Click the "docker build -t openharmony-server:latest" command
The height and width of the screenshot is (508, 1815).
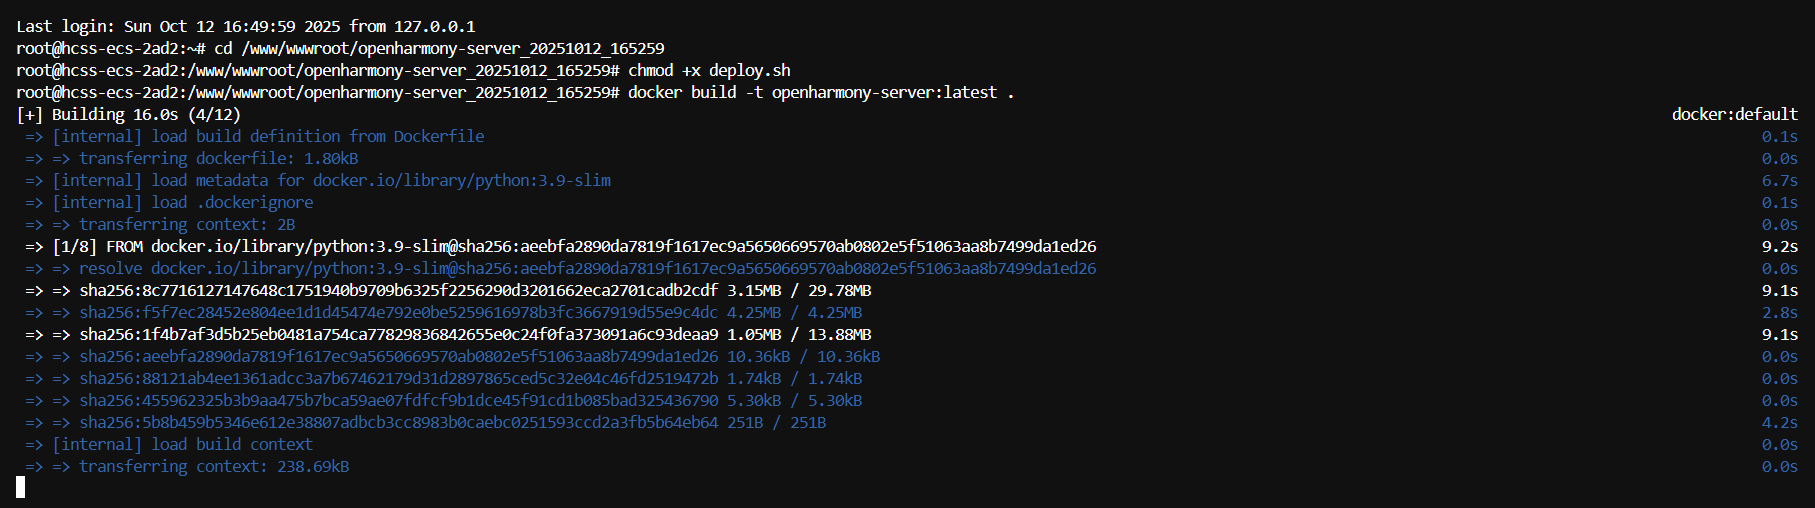(820, 92)
